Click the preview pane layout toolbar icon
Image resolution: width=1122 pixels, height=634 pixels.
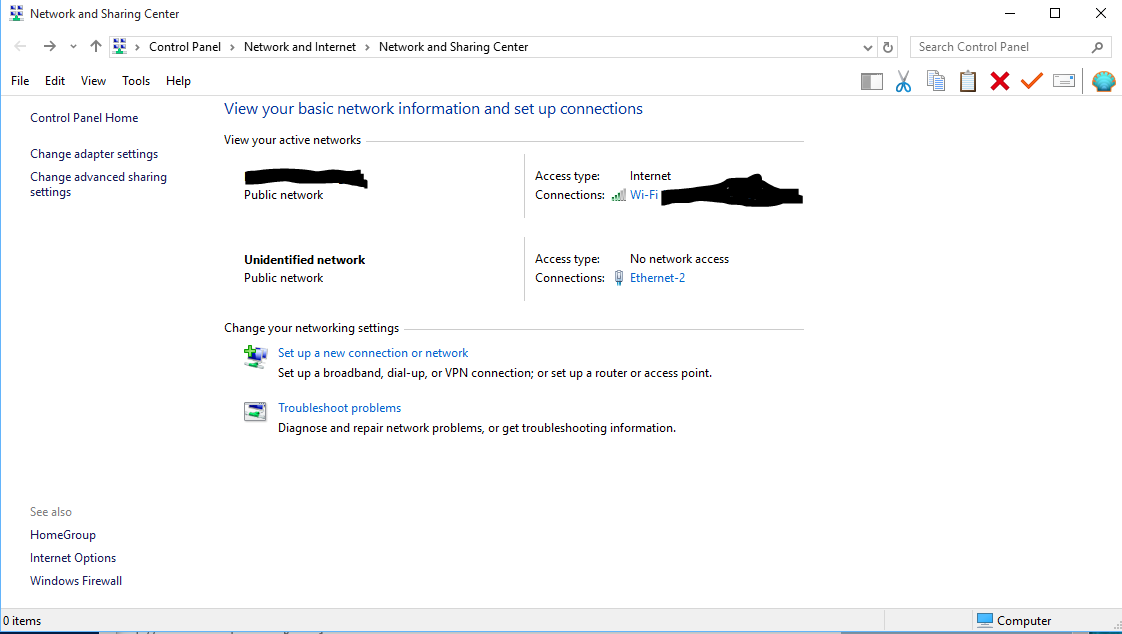click(872, 82)
